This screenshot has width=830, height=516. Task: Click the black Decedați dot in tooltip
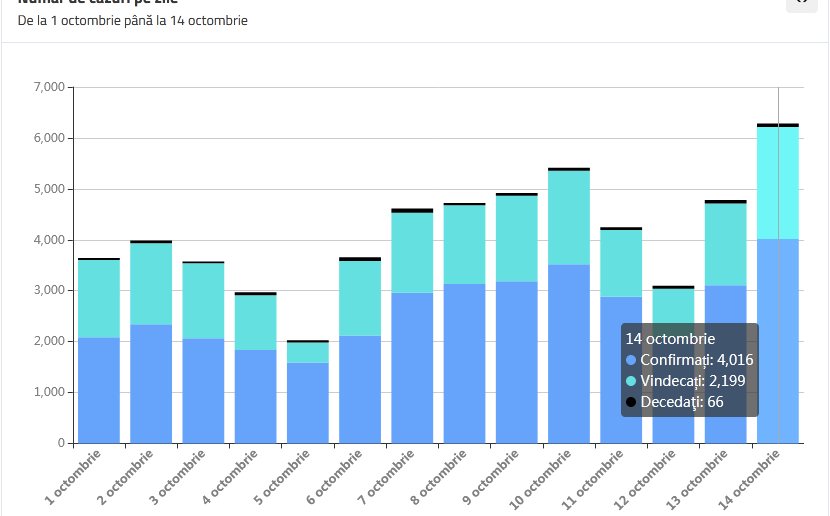[631, 402]
